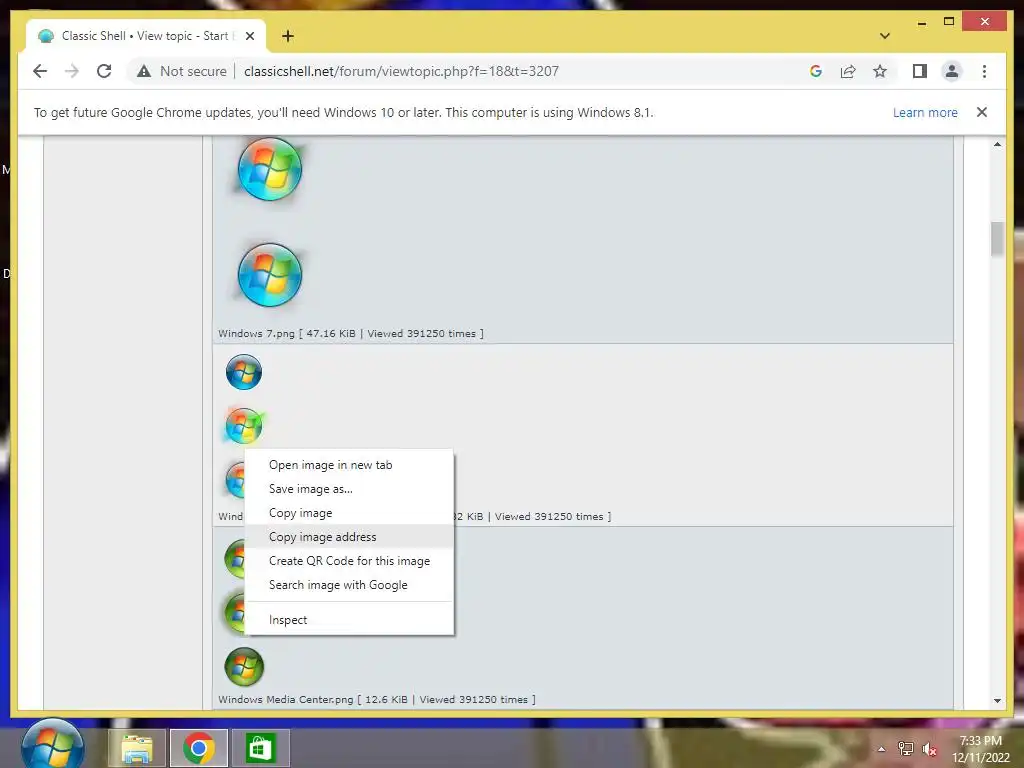Image resolution: width=1024 pixels, height=768 pixels.
Task: Open the tab search dropdown chevron
Action: click(x=885, y=36)
